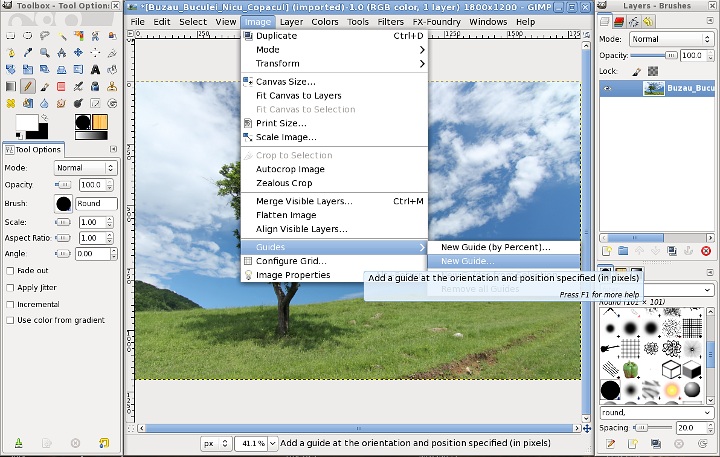The width and height of the screenshot is (720, 457).
Task: Click the Round brush name field
Action: 96,203
